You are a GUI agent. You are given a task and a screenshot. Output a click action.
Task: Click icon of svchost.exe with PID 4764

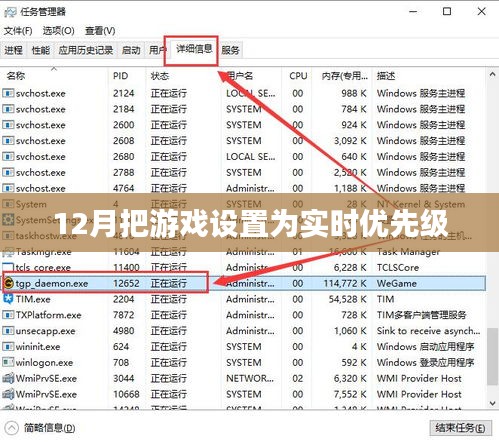coord(8,188)
